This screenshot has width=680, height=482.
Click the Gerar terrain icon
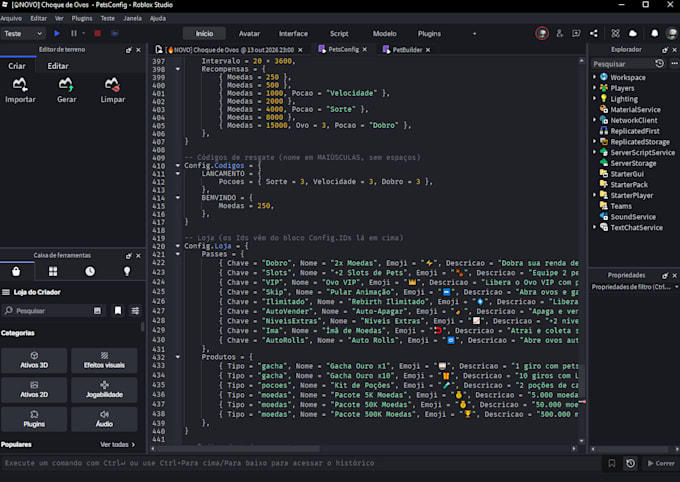click(x=66, y=90)
